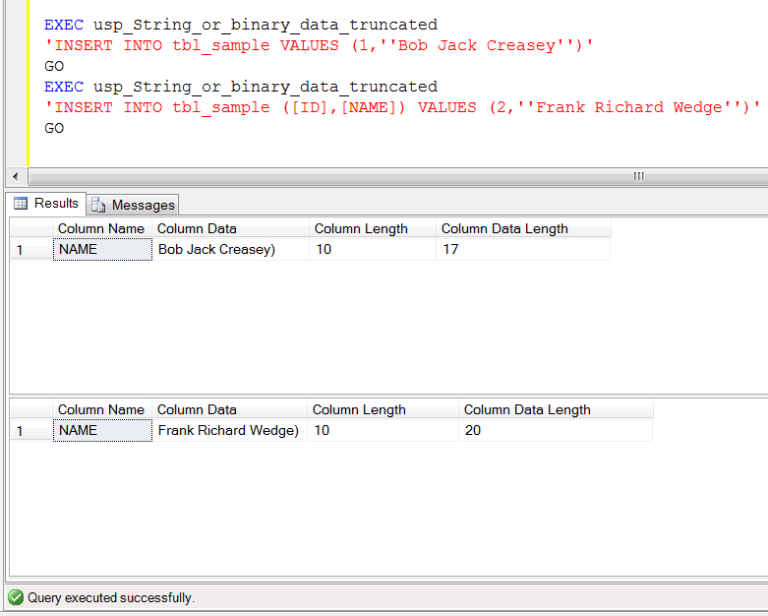Image resolution: width=768 pixels, height=616 pixels.
Task: Click the first GO statement
Action: (54, 66)
